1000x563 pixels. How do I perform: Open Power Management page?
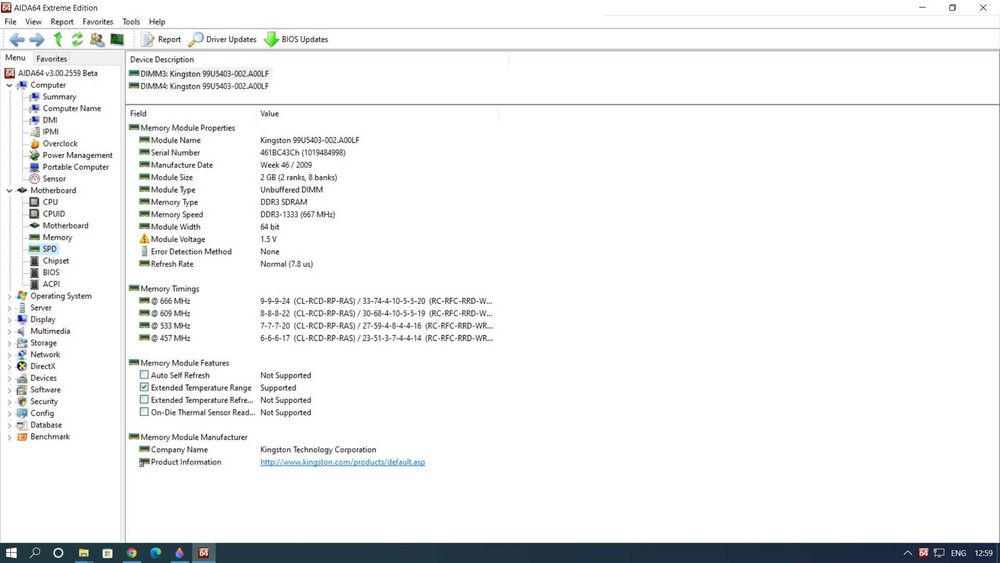(x=77, y=156)
